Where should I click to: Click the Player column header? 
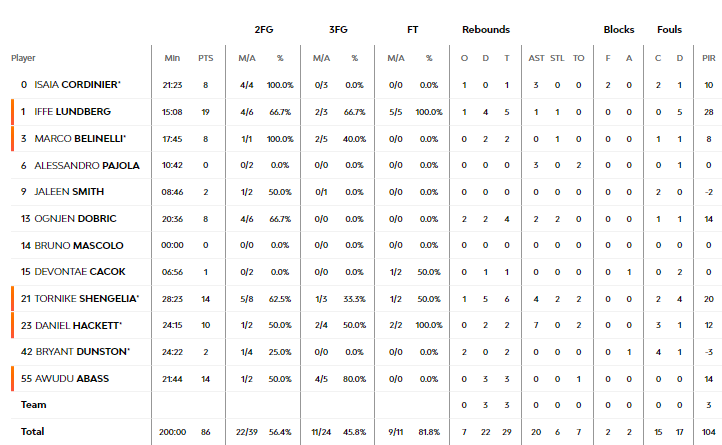(x=23, y=58)
